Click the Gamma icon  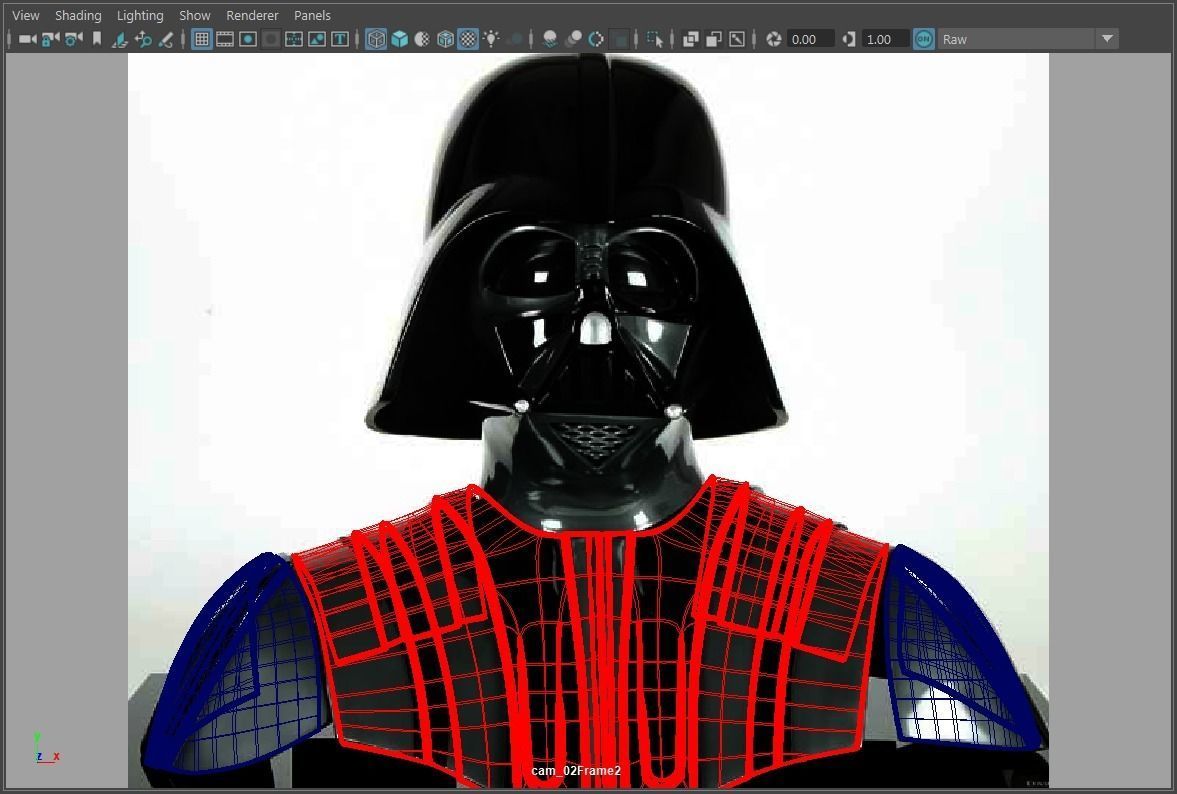[848, 39]
